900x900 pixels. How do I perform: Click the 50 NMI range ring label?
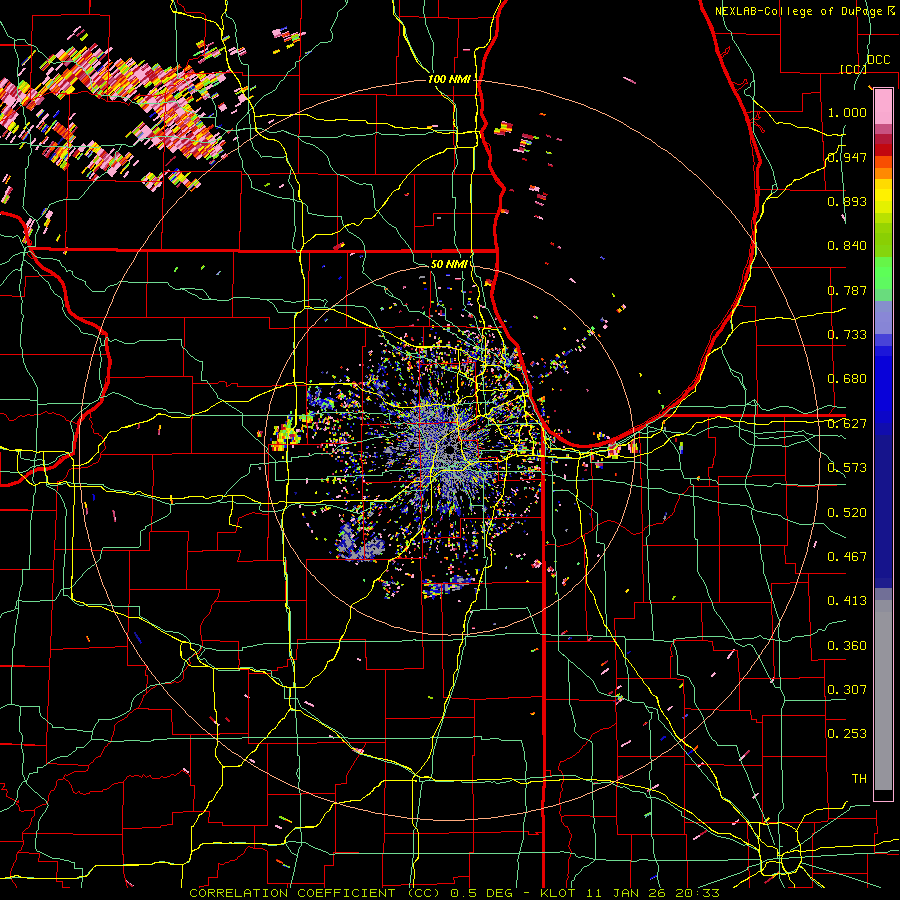tap(449, 264)
